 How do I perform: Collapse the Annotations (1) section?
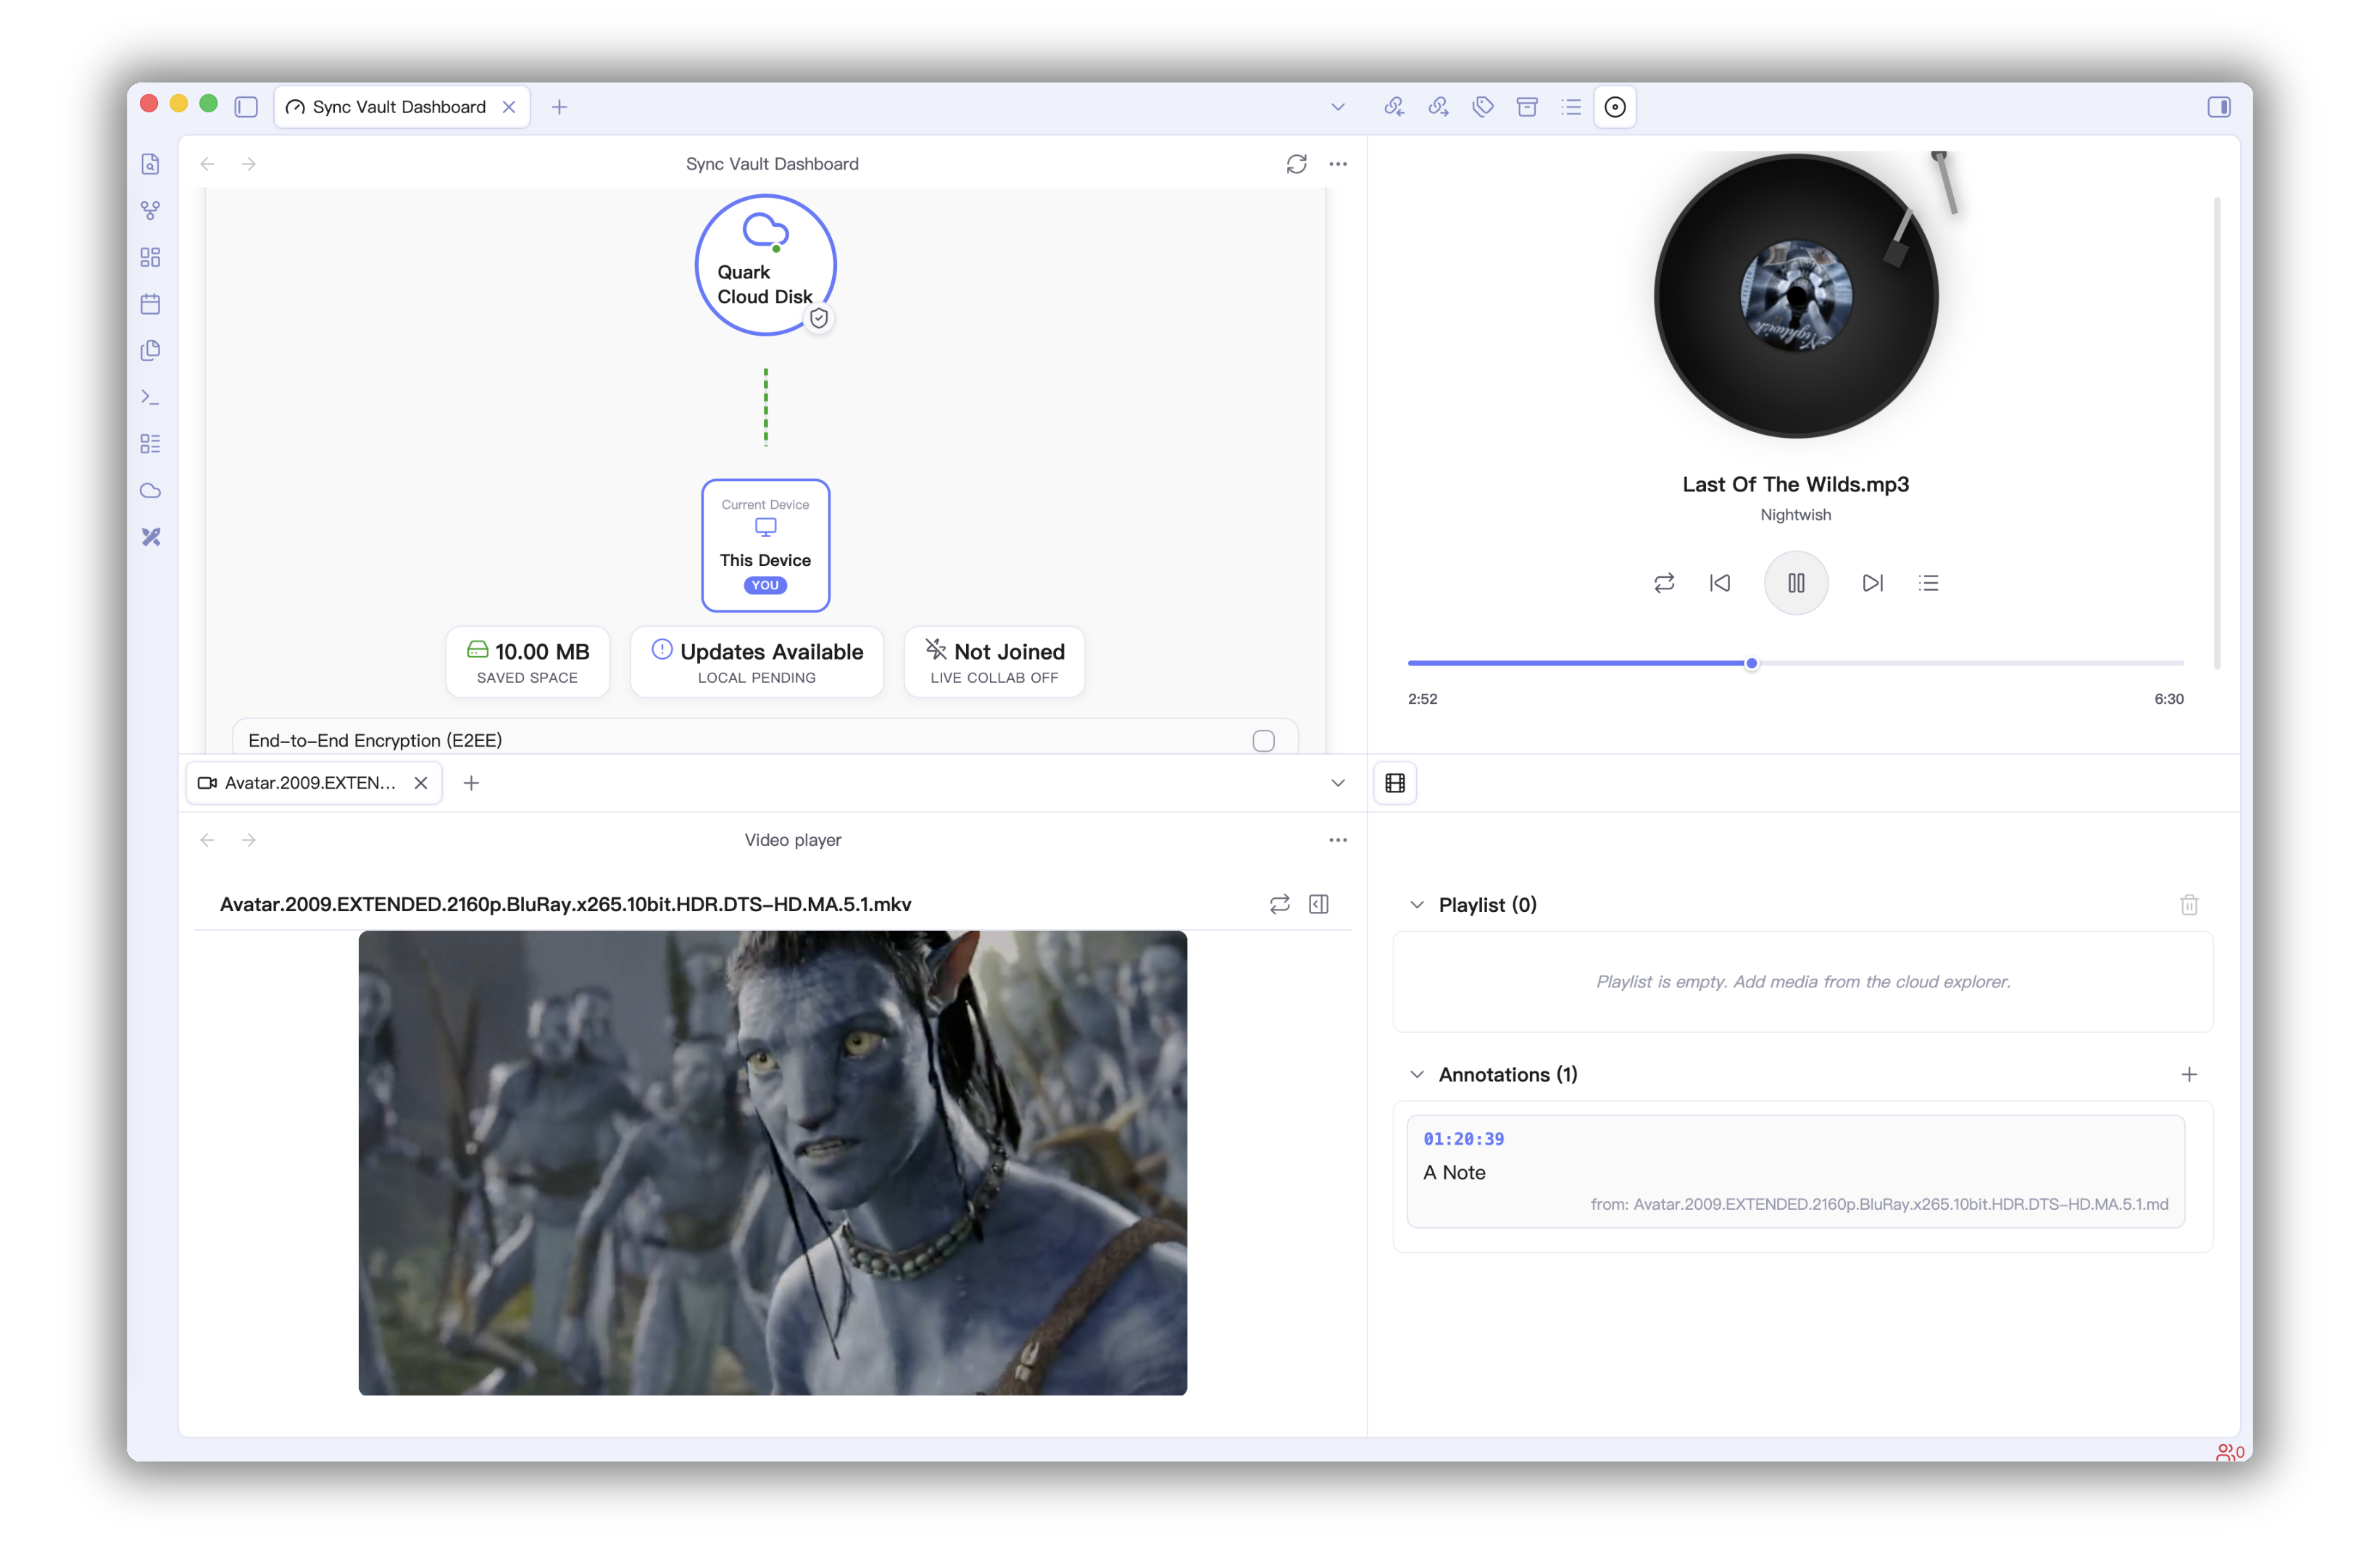(1417, 1074)
